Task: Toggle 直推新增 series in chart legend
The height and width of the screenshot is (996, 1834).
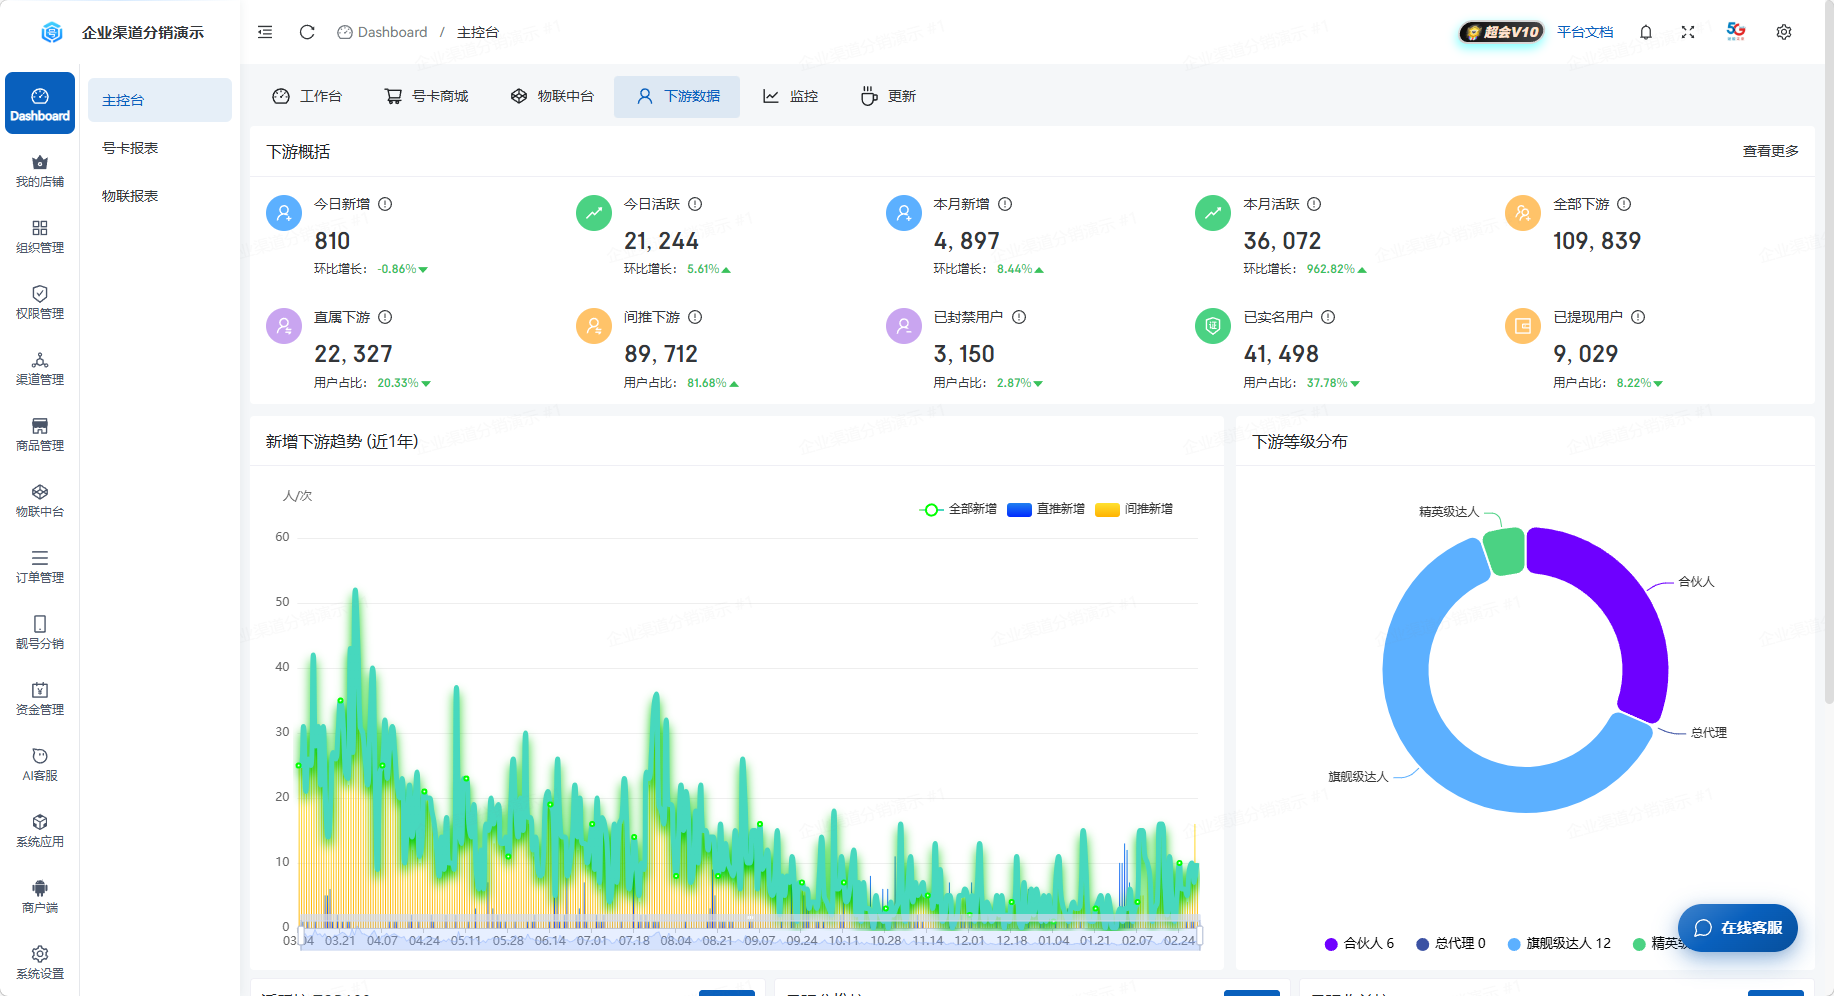Action: [x=1046, y=509]
